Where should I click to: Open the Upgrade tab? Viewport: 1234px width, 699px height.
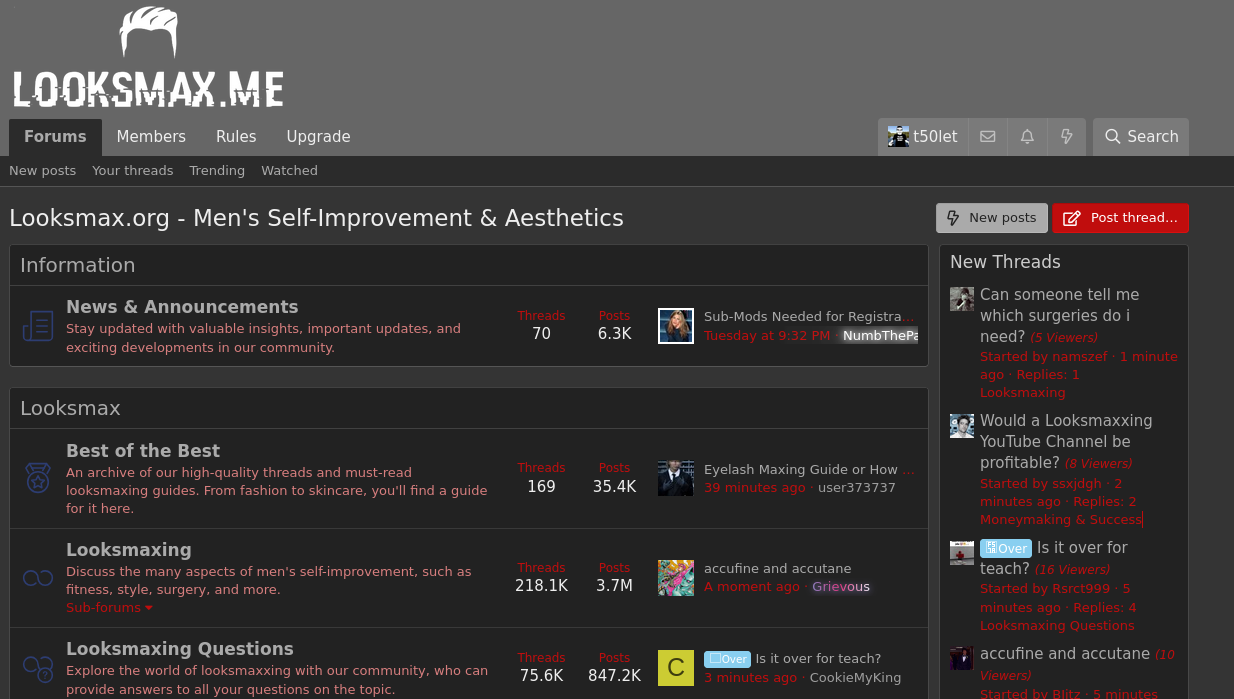point(318,137)
